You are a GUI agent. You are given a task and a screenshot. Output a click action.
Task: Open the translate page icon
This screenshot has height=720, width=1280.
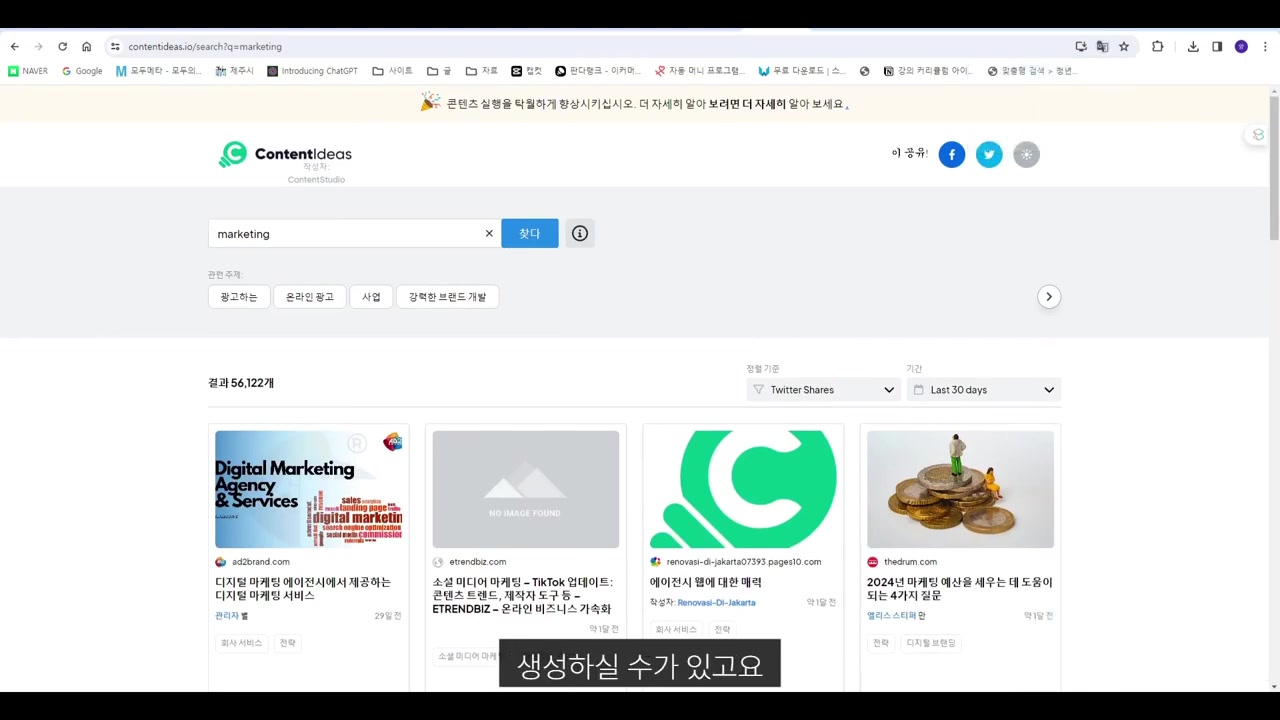tap(1102, 46)
